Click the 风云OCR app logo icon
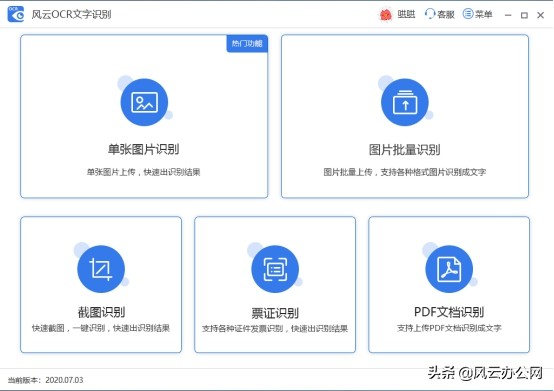Viewport: 554px width, 391px height. pos(16,14)
